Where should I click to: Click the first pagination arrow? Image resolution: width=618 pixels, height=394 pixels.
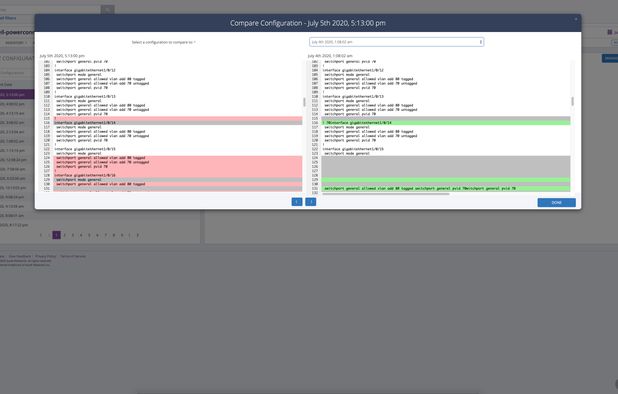[x=41, y=235]
